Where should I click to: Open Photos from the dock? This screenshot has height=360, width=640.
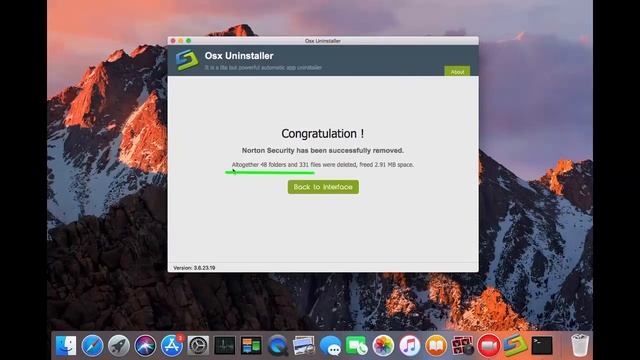pos(383,345)
